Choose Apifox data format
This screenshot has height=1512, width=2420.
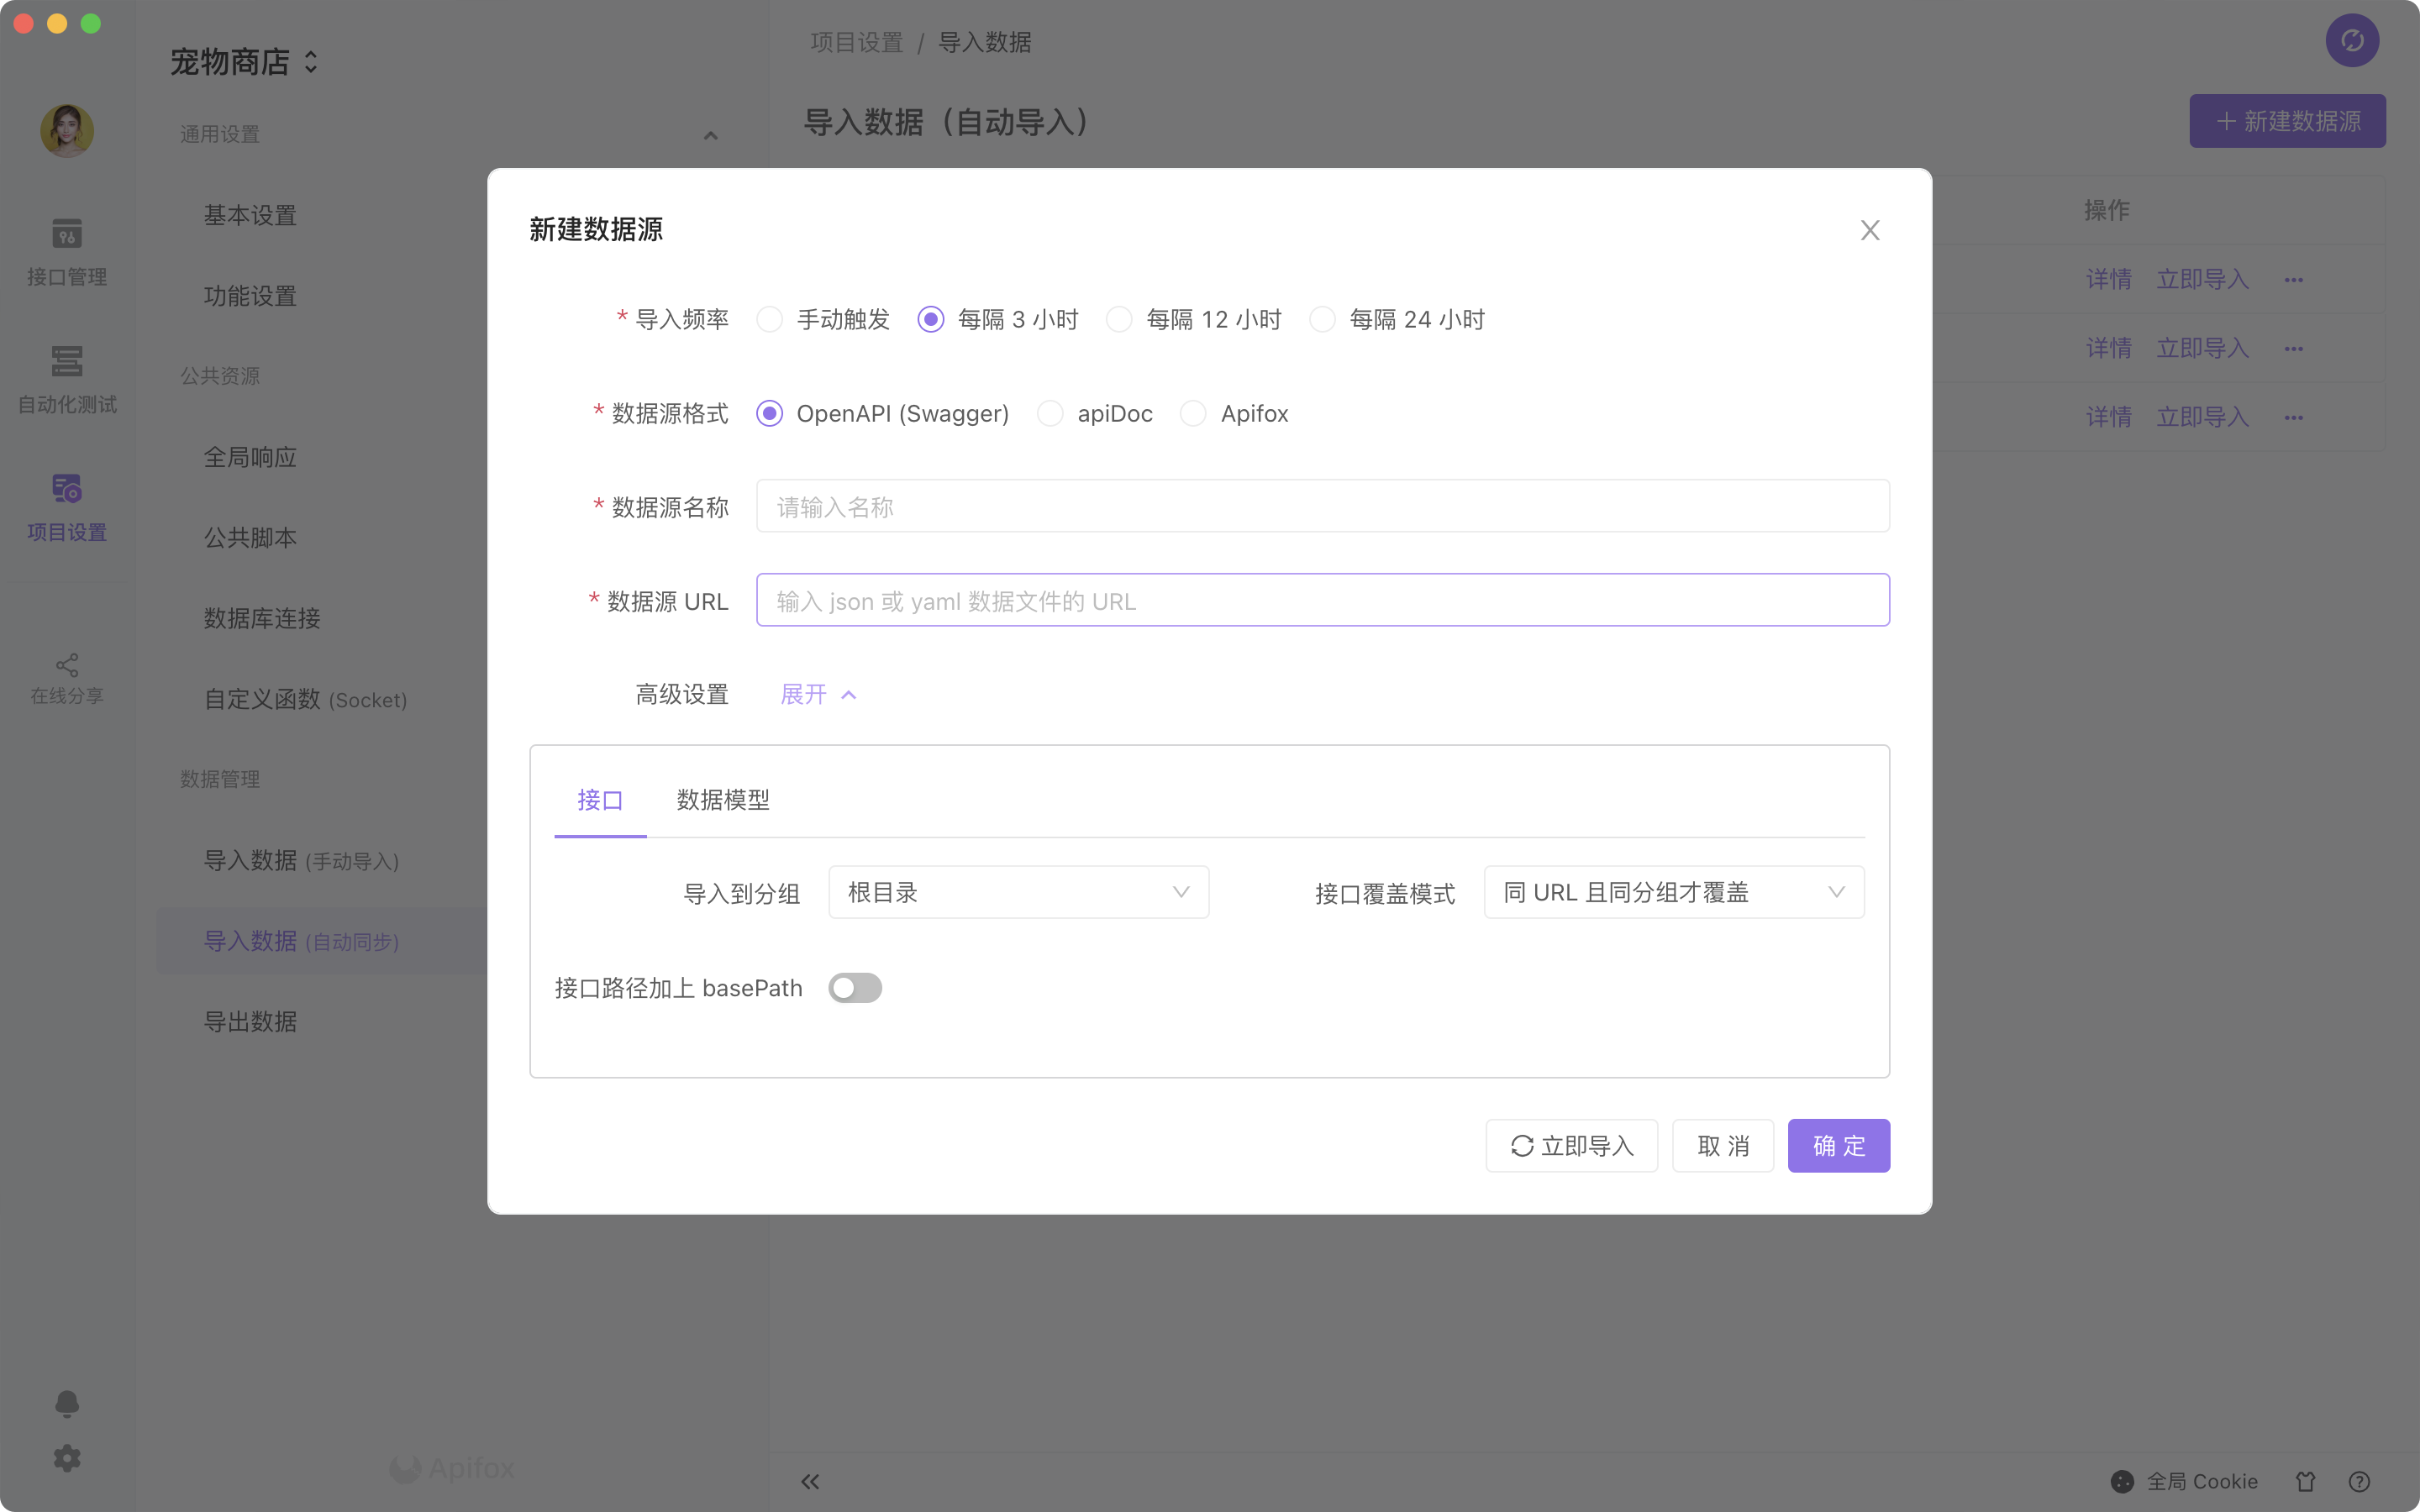tap(1234, 413)
